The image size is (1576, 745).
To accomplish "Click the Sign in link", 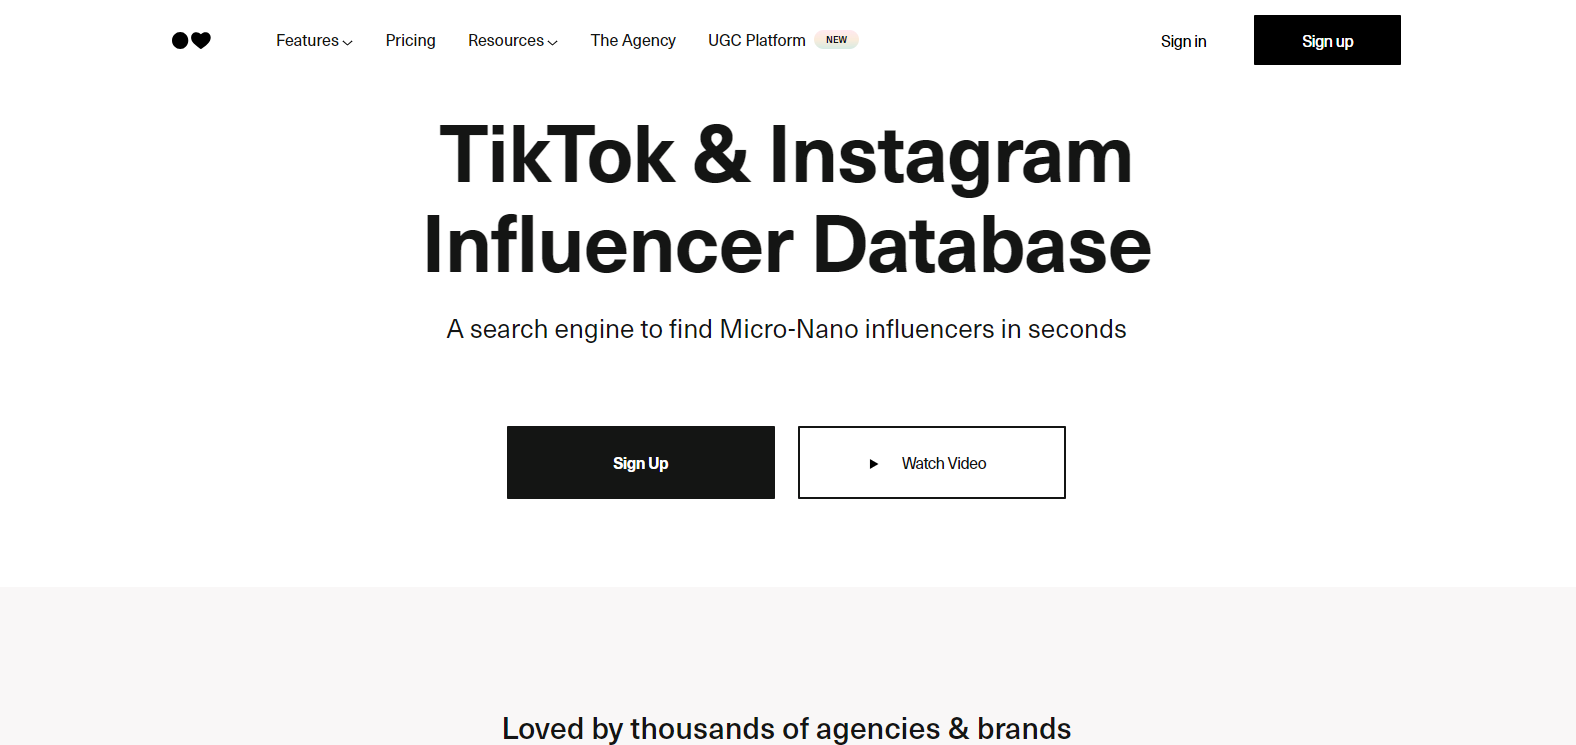I will click(1183, 41).
